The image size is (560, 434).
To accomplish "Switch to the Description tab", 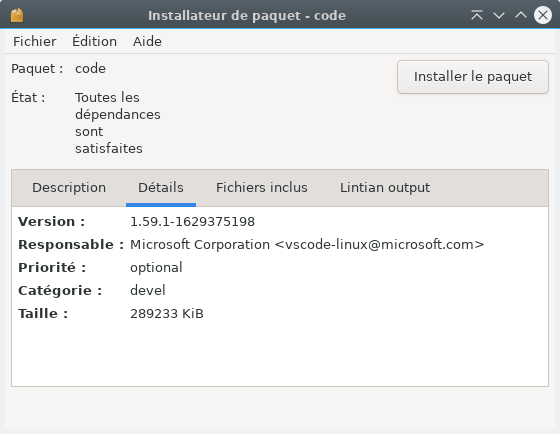I will click(69, 188).
